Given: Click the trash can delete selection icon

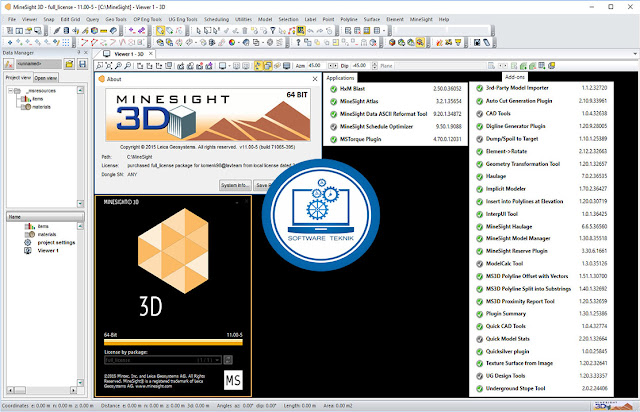Looking at the screenshot, I should click(x=244, y=31).
